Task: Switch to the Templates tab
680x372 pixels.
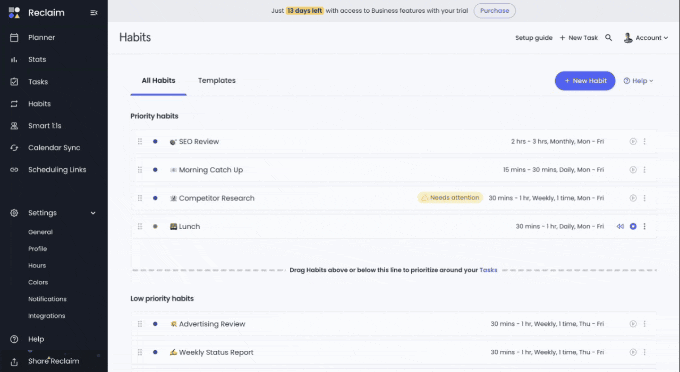Action: 216,81
